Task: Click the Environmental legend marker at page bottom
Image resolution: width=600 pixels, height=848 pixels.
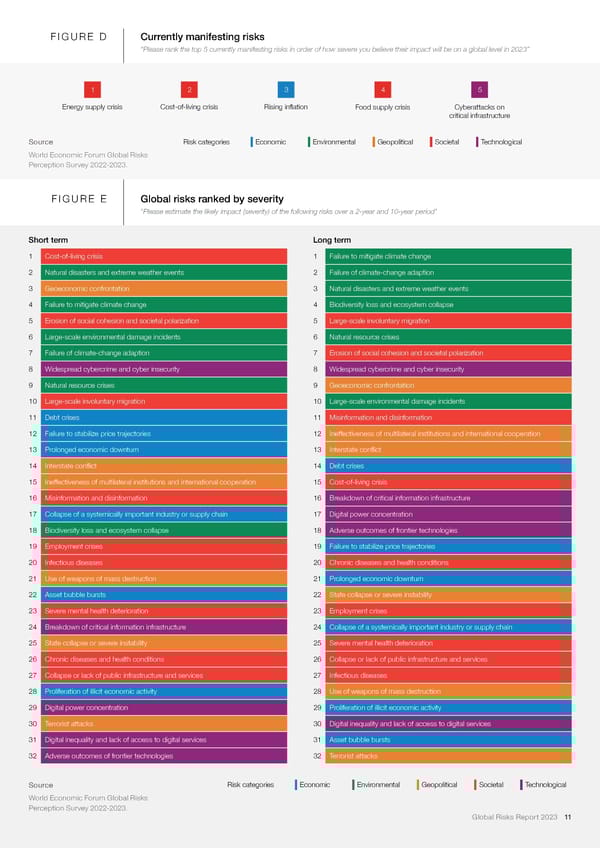Action: [353, 785]
